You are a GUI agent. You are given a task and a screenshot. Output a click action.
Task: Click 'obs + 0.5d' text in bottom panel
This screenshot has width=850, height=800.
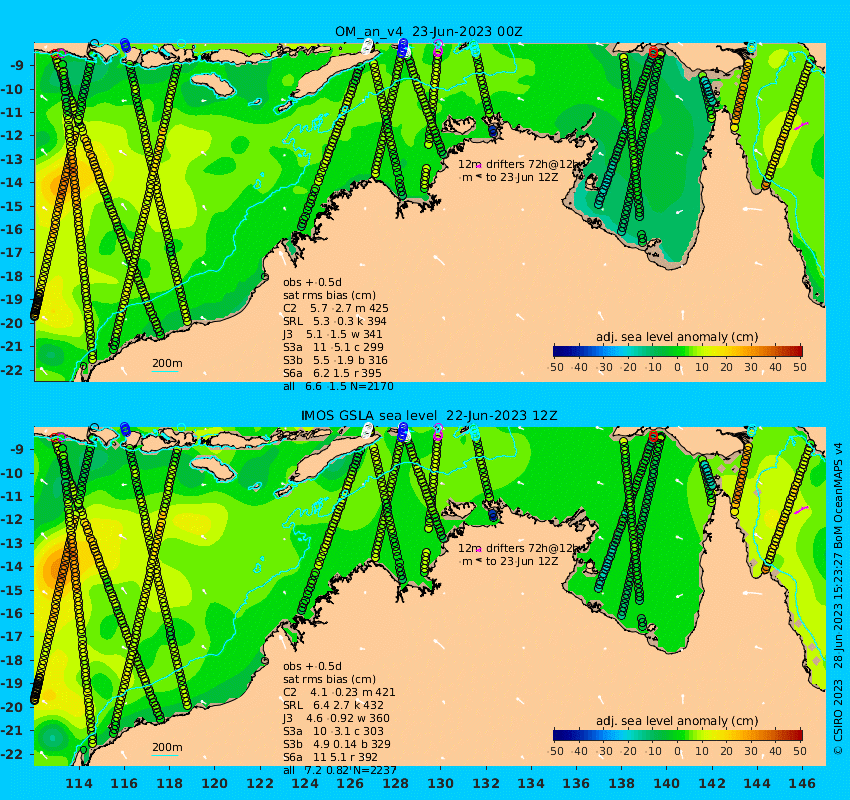pos(312,666)
